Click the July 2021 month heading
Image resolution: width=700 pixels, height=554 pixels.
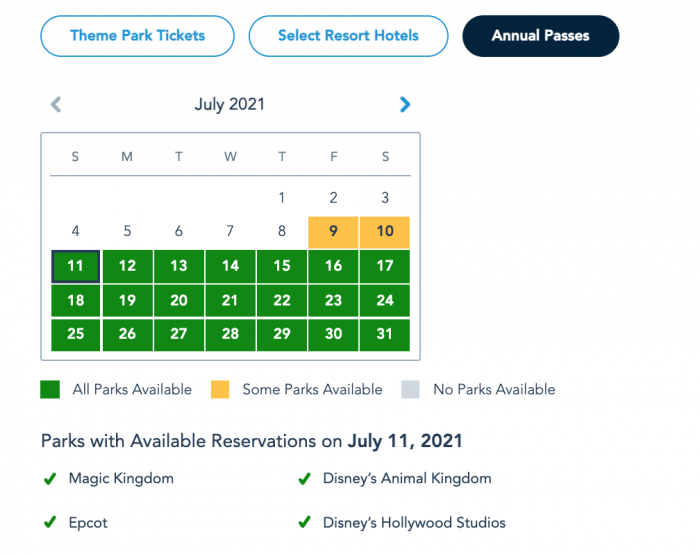(230, 104)
